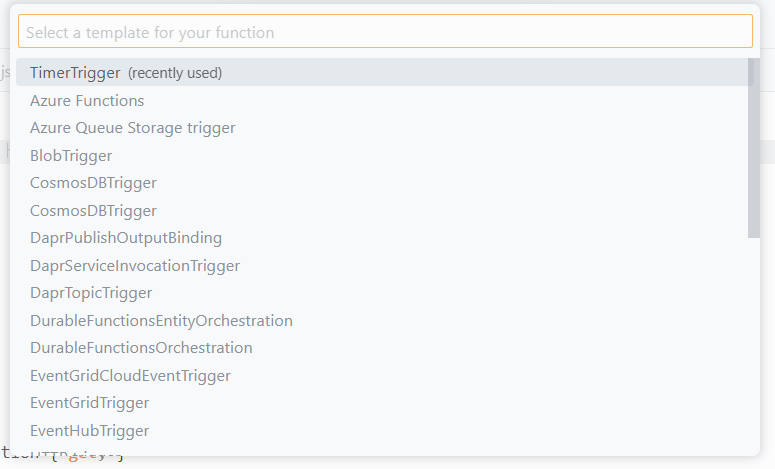Click the '(recently used)' label beside TimerTrigger
The height and width of the screenshot is (469, 775).
tap(175, 73)
